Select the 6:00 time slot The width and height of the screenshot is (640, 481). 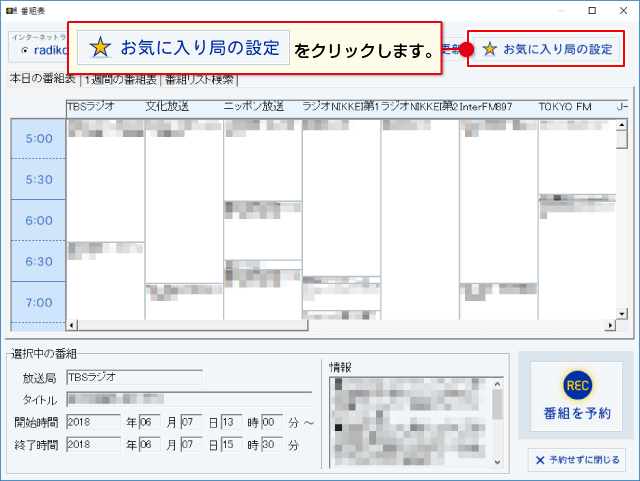click(38, 220)
